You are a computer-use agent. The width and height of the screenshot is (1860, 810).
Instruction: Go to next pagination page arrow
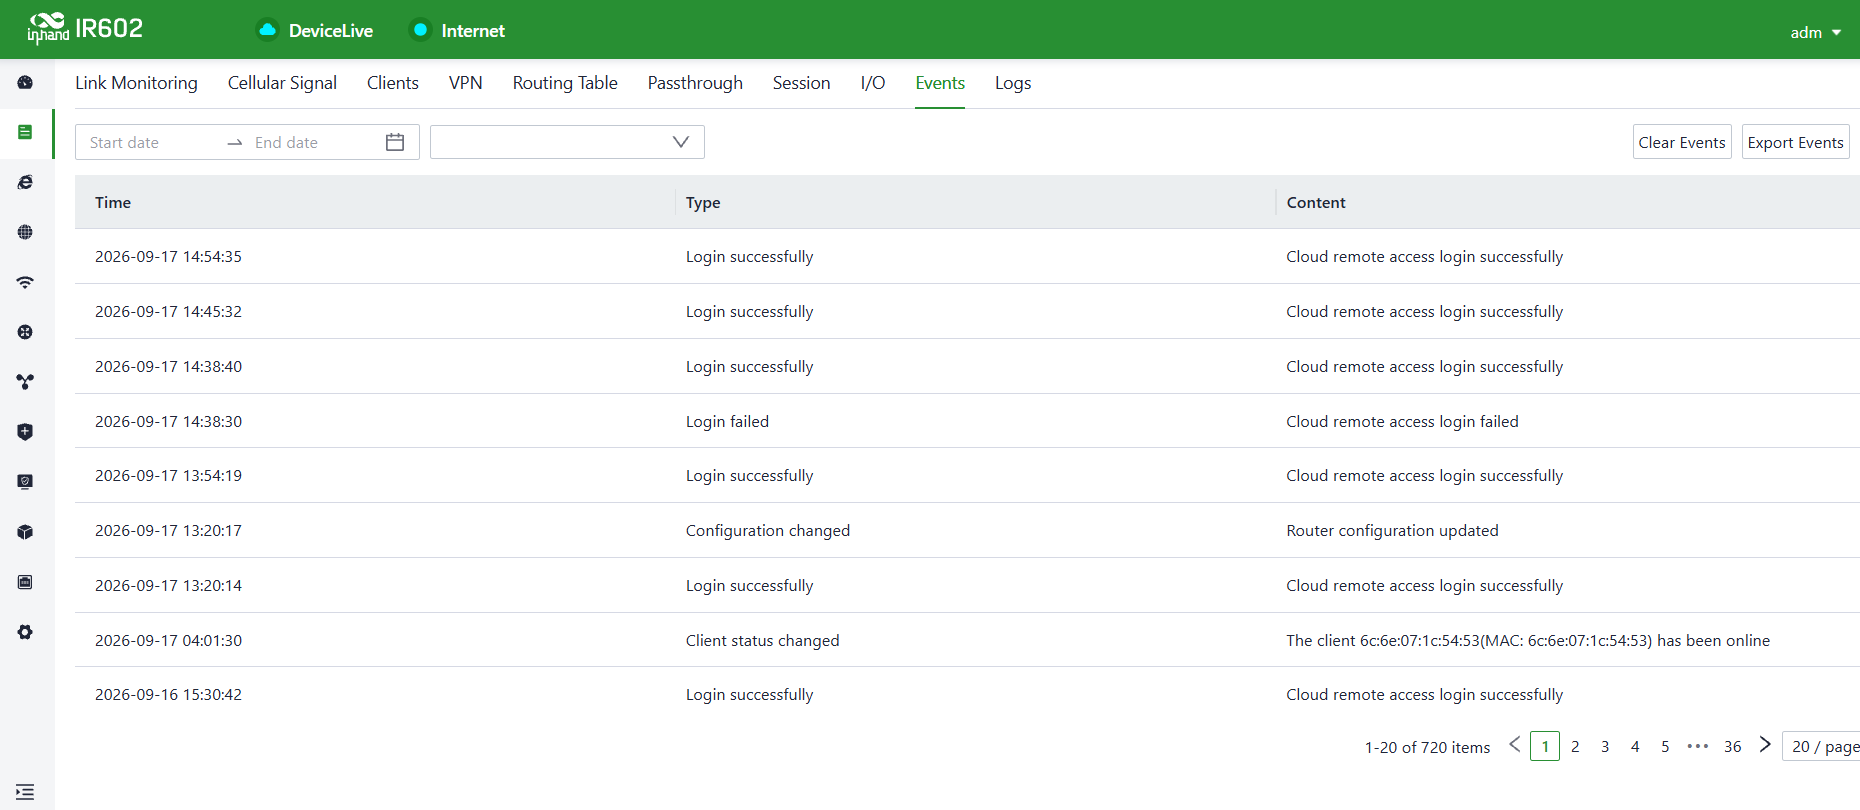pos(1765,745)
